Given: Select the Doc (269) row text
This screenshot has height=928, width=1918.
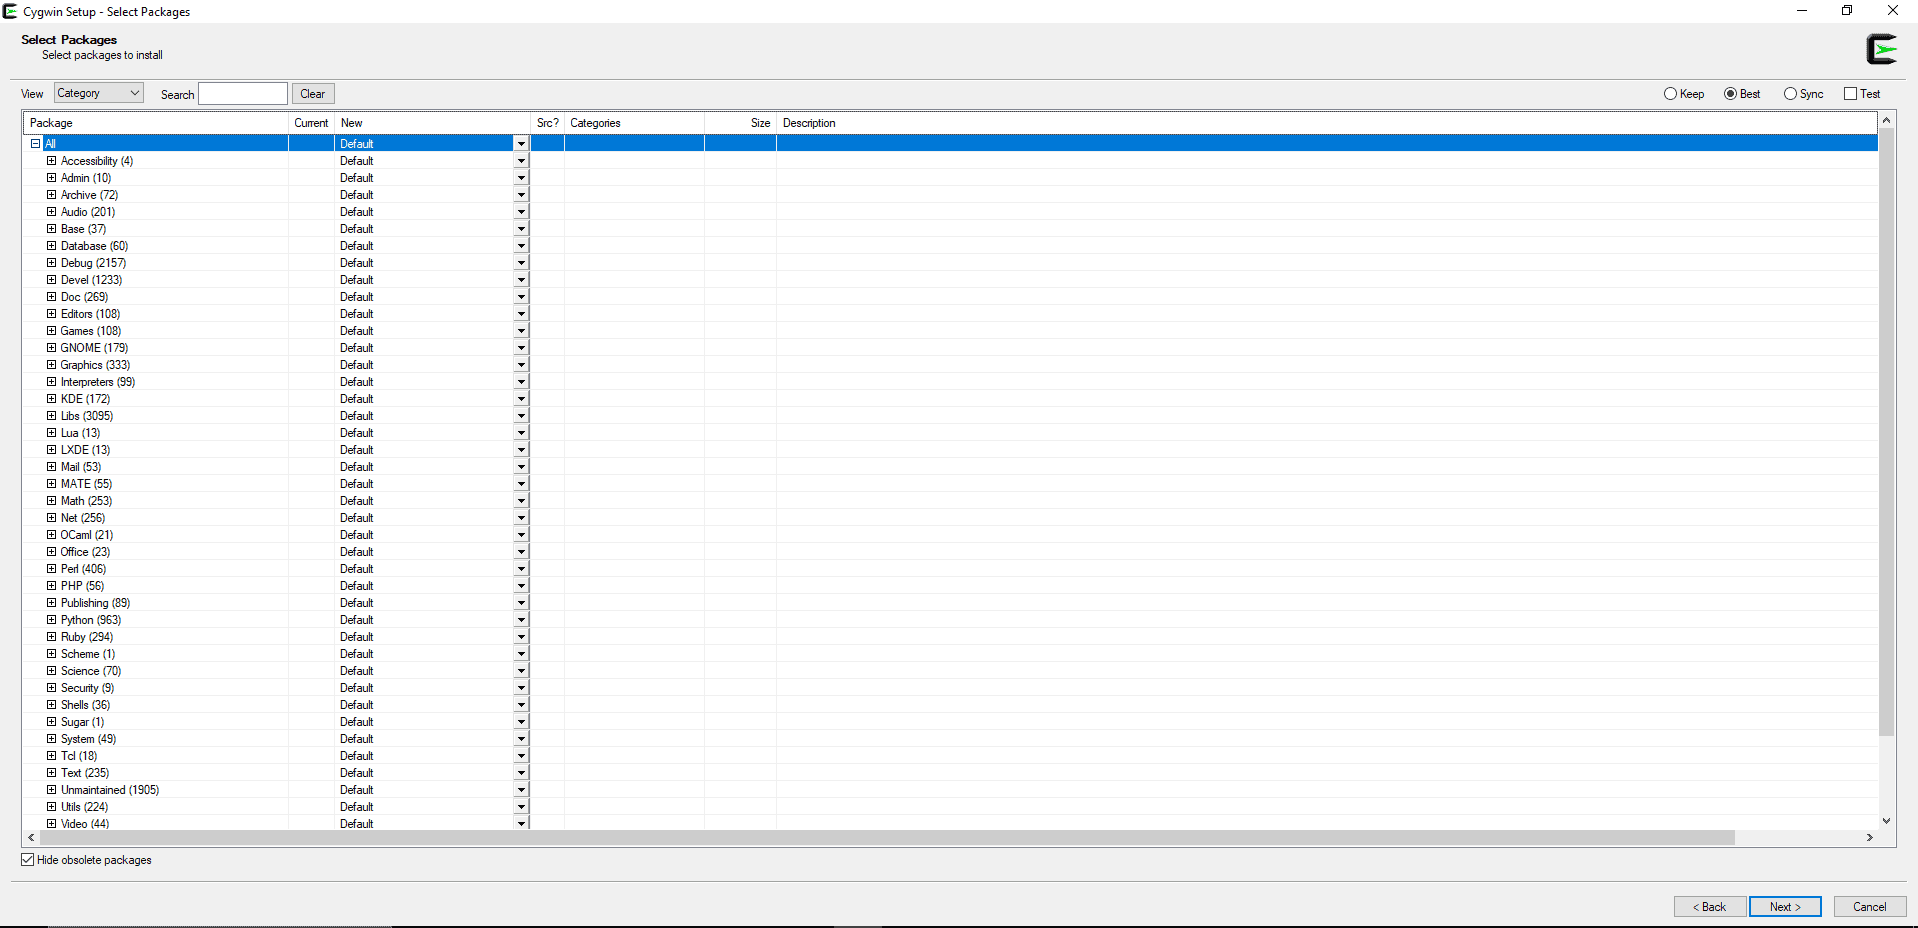Looking at the screenshot, I should coord(84,297).
